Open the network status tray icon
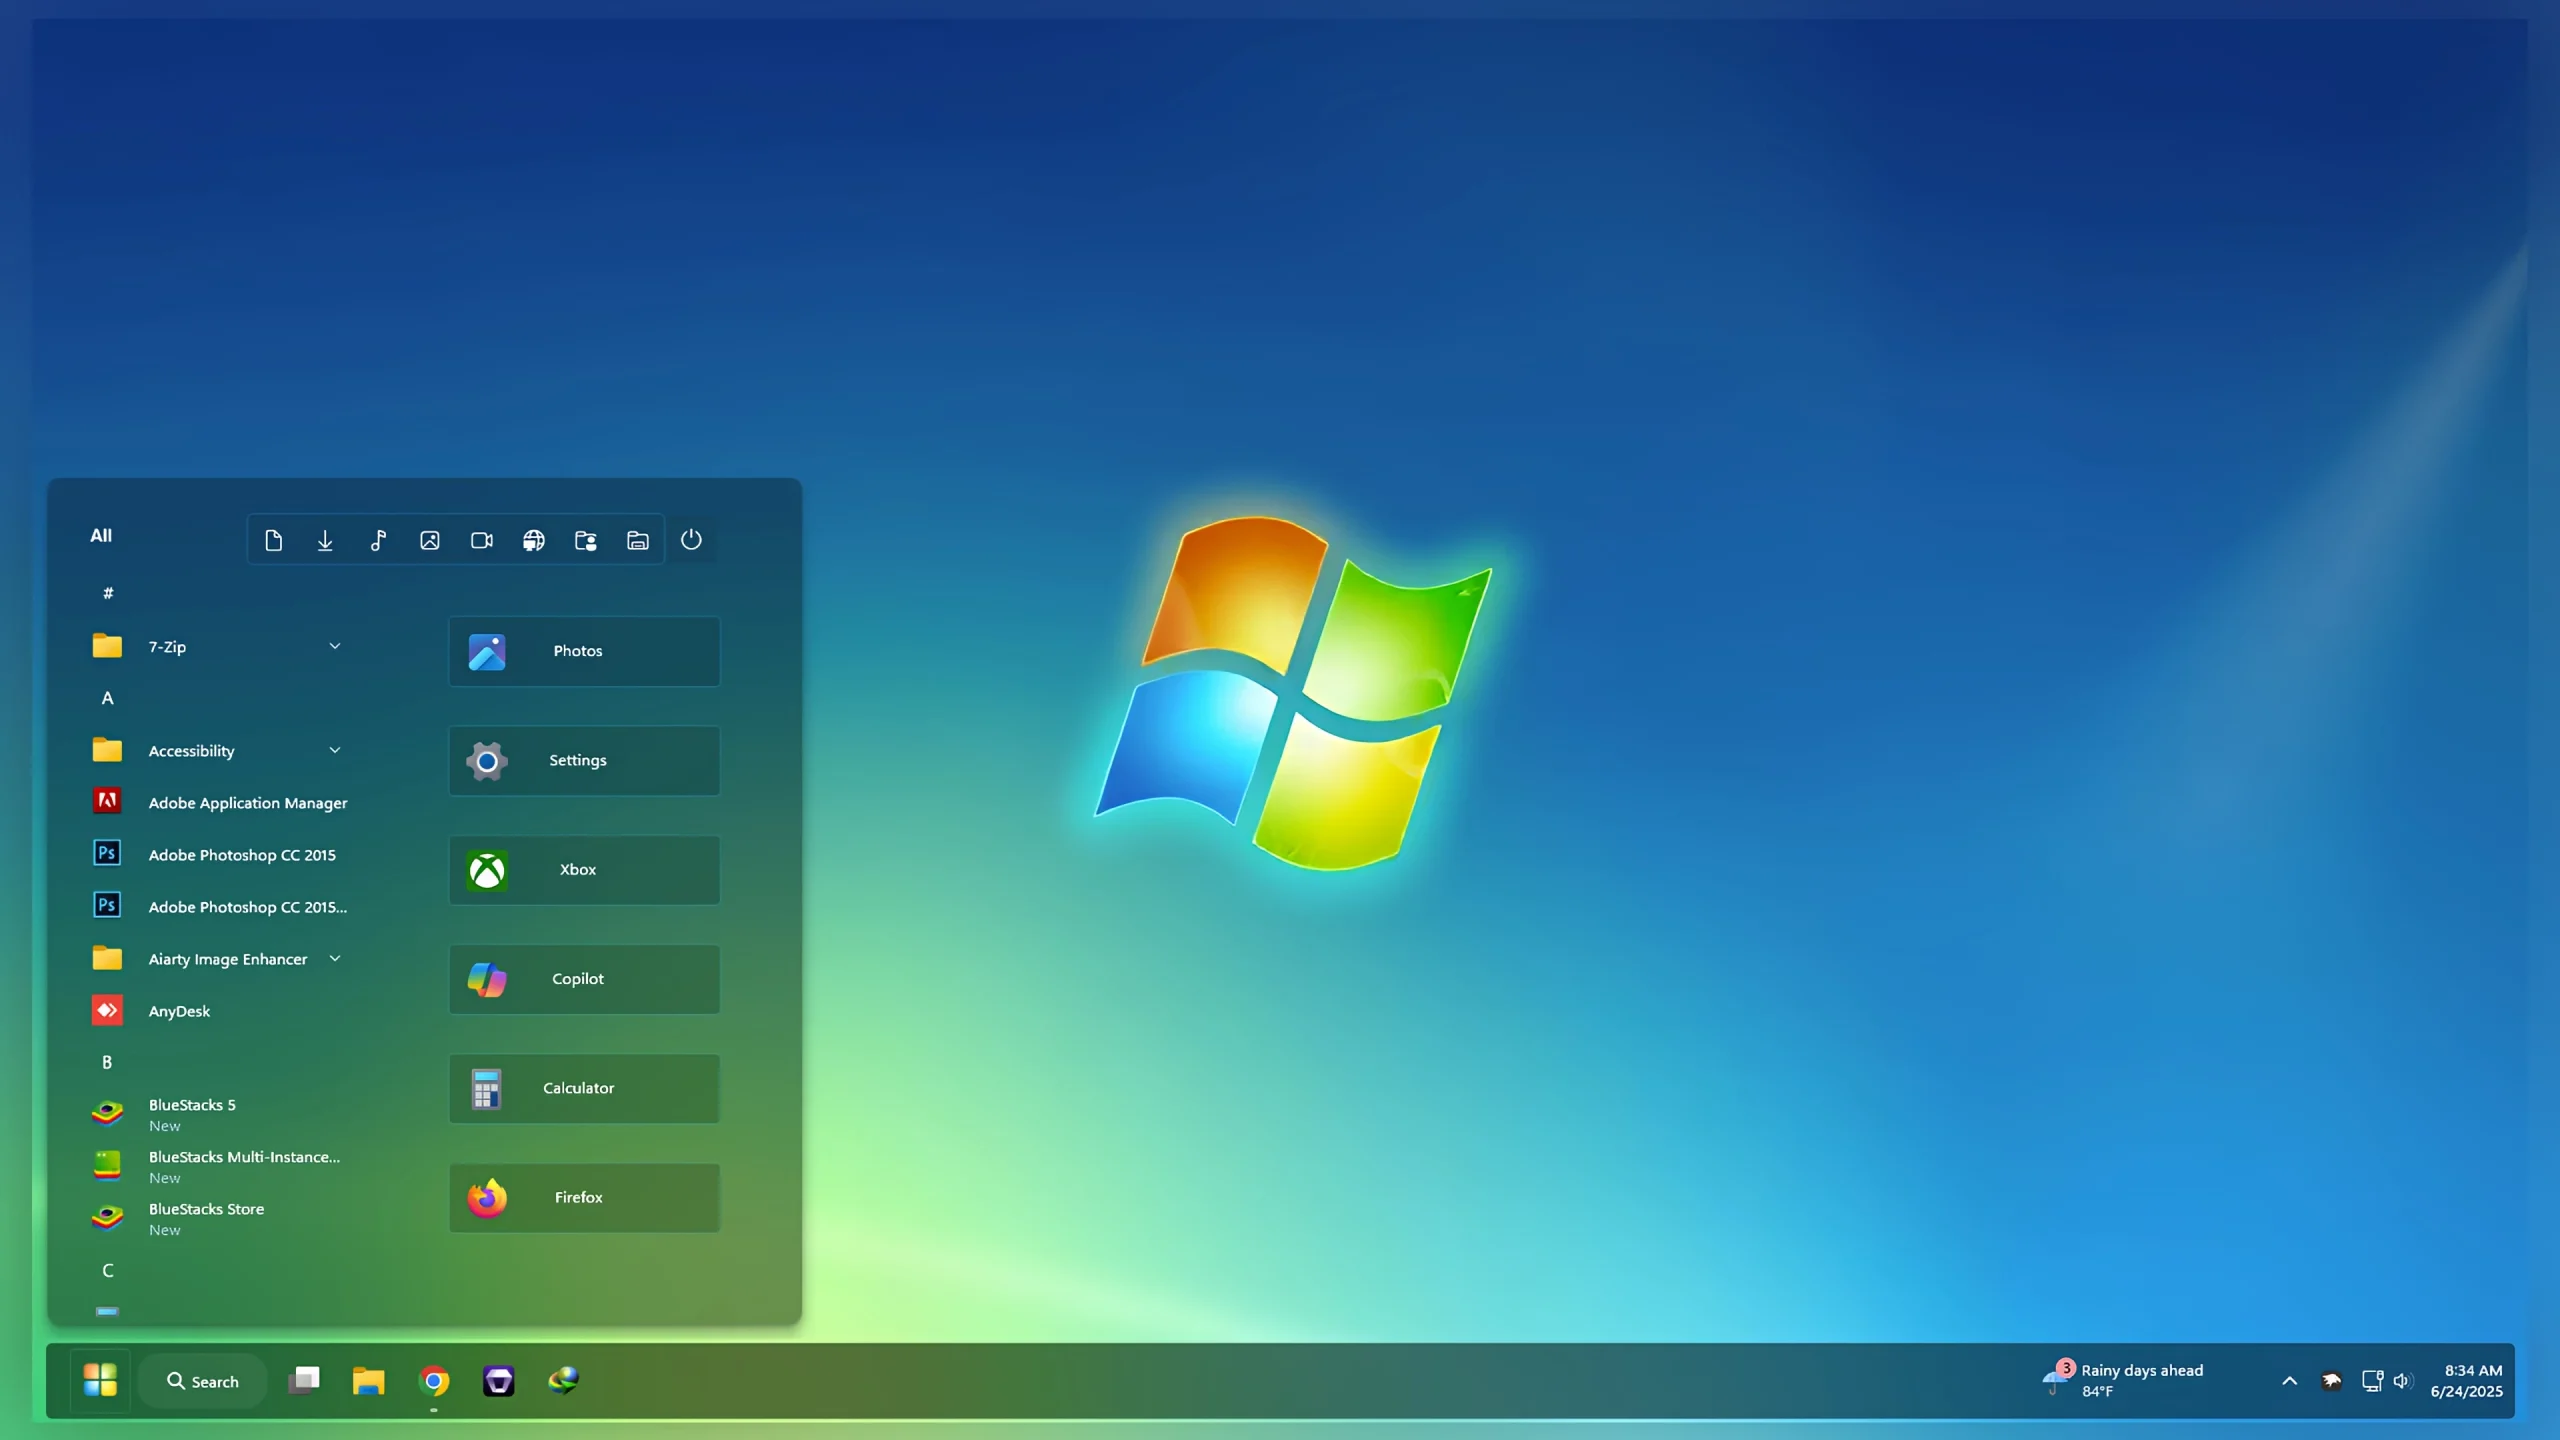Screen dimensions: 2560x1440 [x=2372, y=1381]
